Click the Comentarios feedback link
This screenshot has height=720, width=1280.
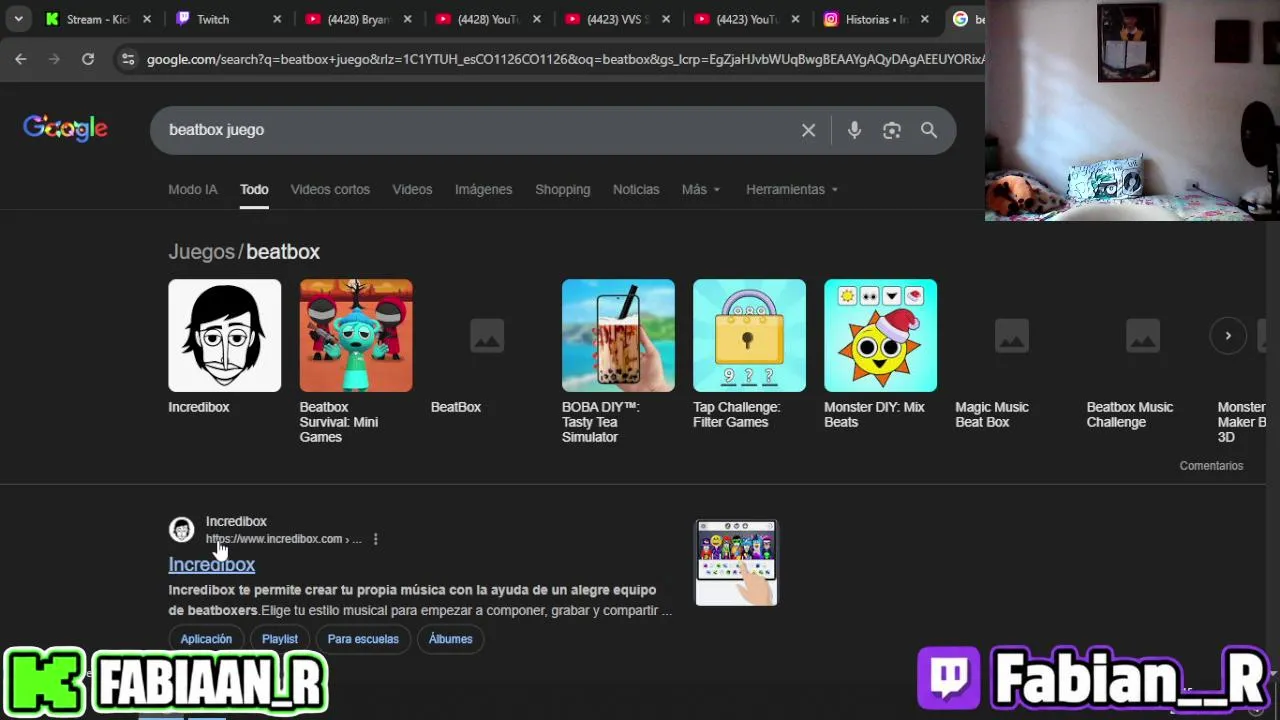(x=1211, y=466)
